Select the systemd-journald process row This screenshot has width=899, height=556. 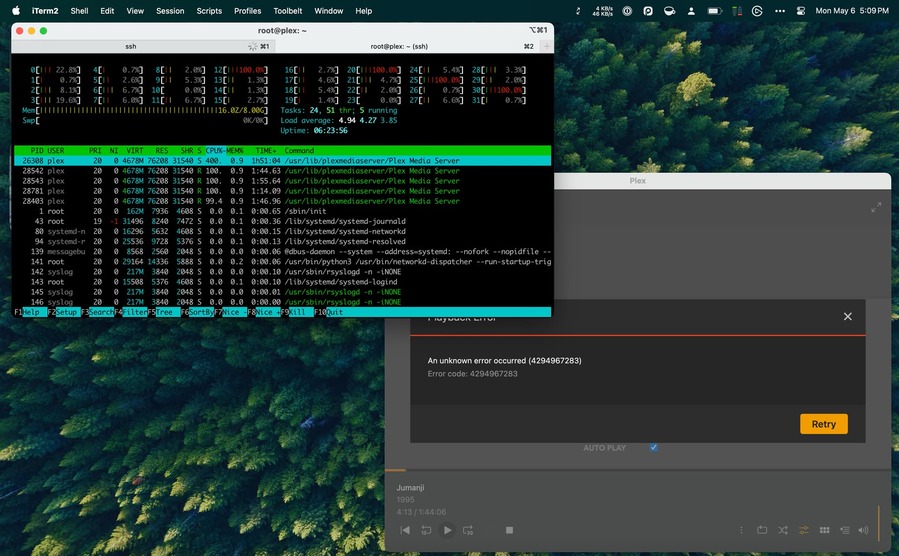click(x=282, y=221)
